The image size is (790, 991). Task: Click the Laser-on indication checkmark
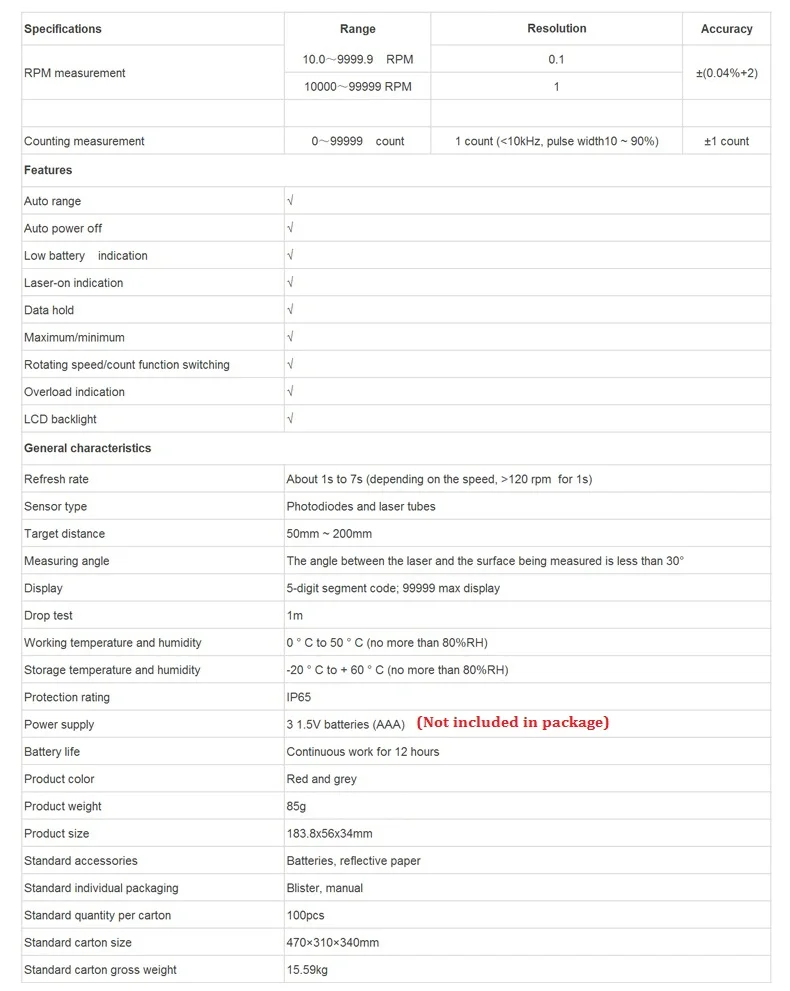pos(290,282)
